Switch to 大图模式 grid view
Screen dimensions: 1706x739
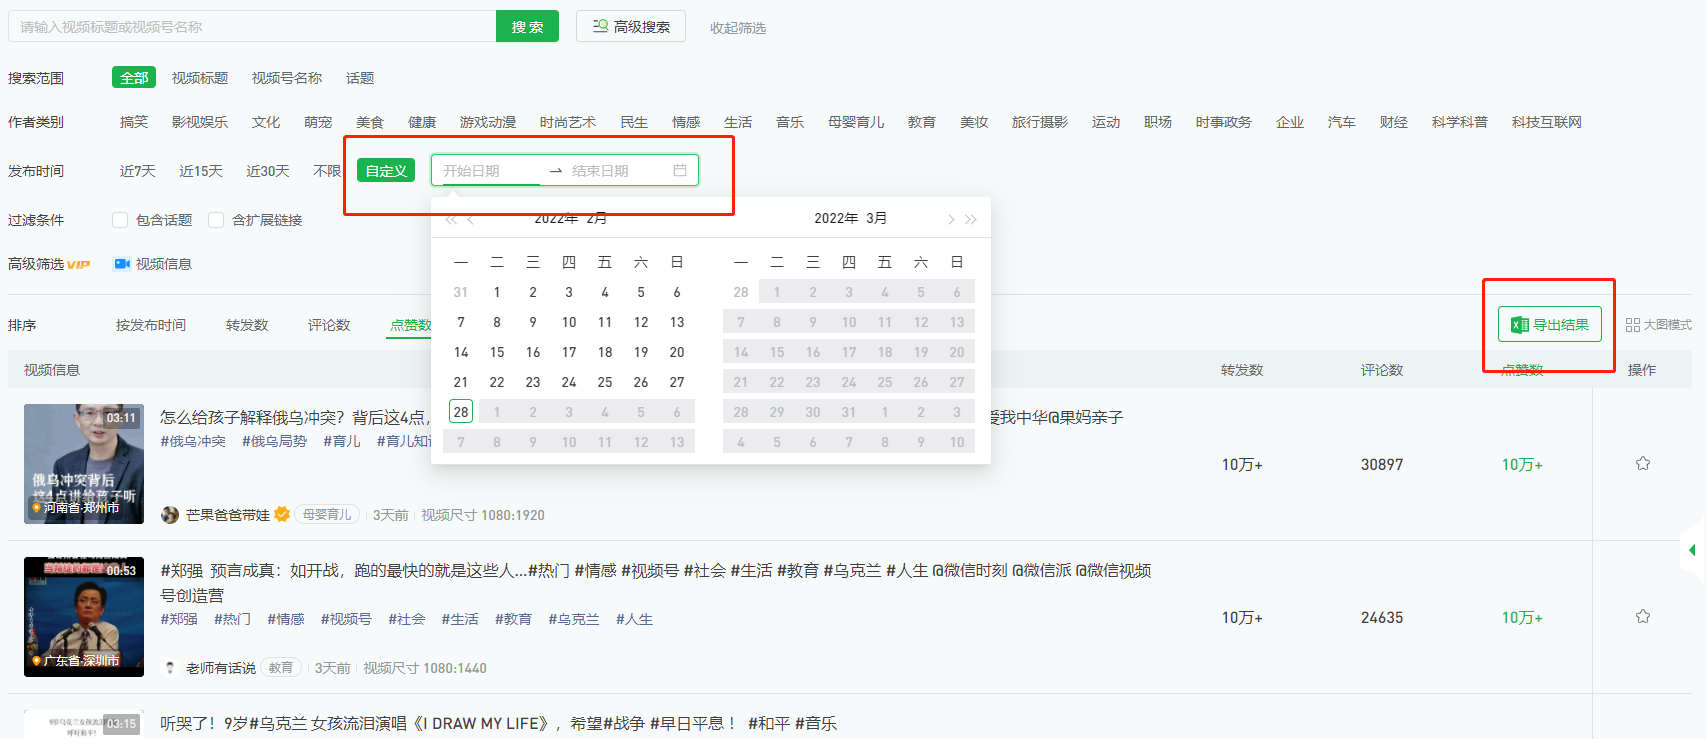tap(1659, 325)
